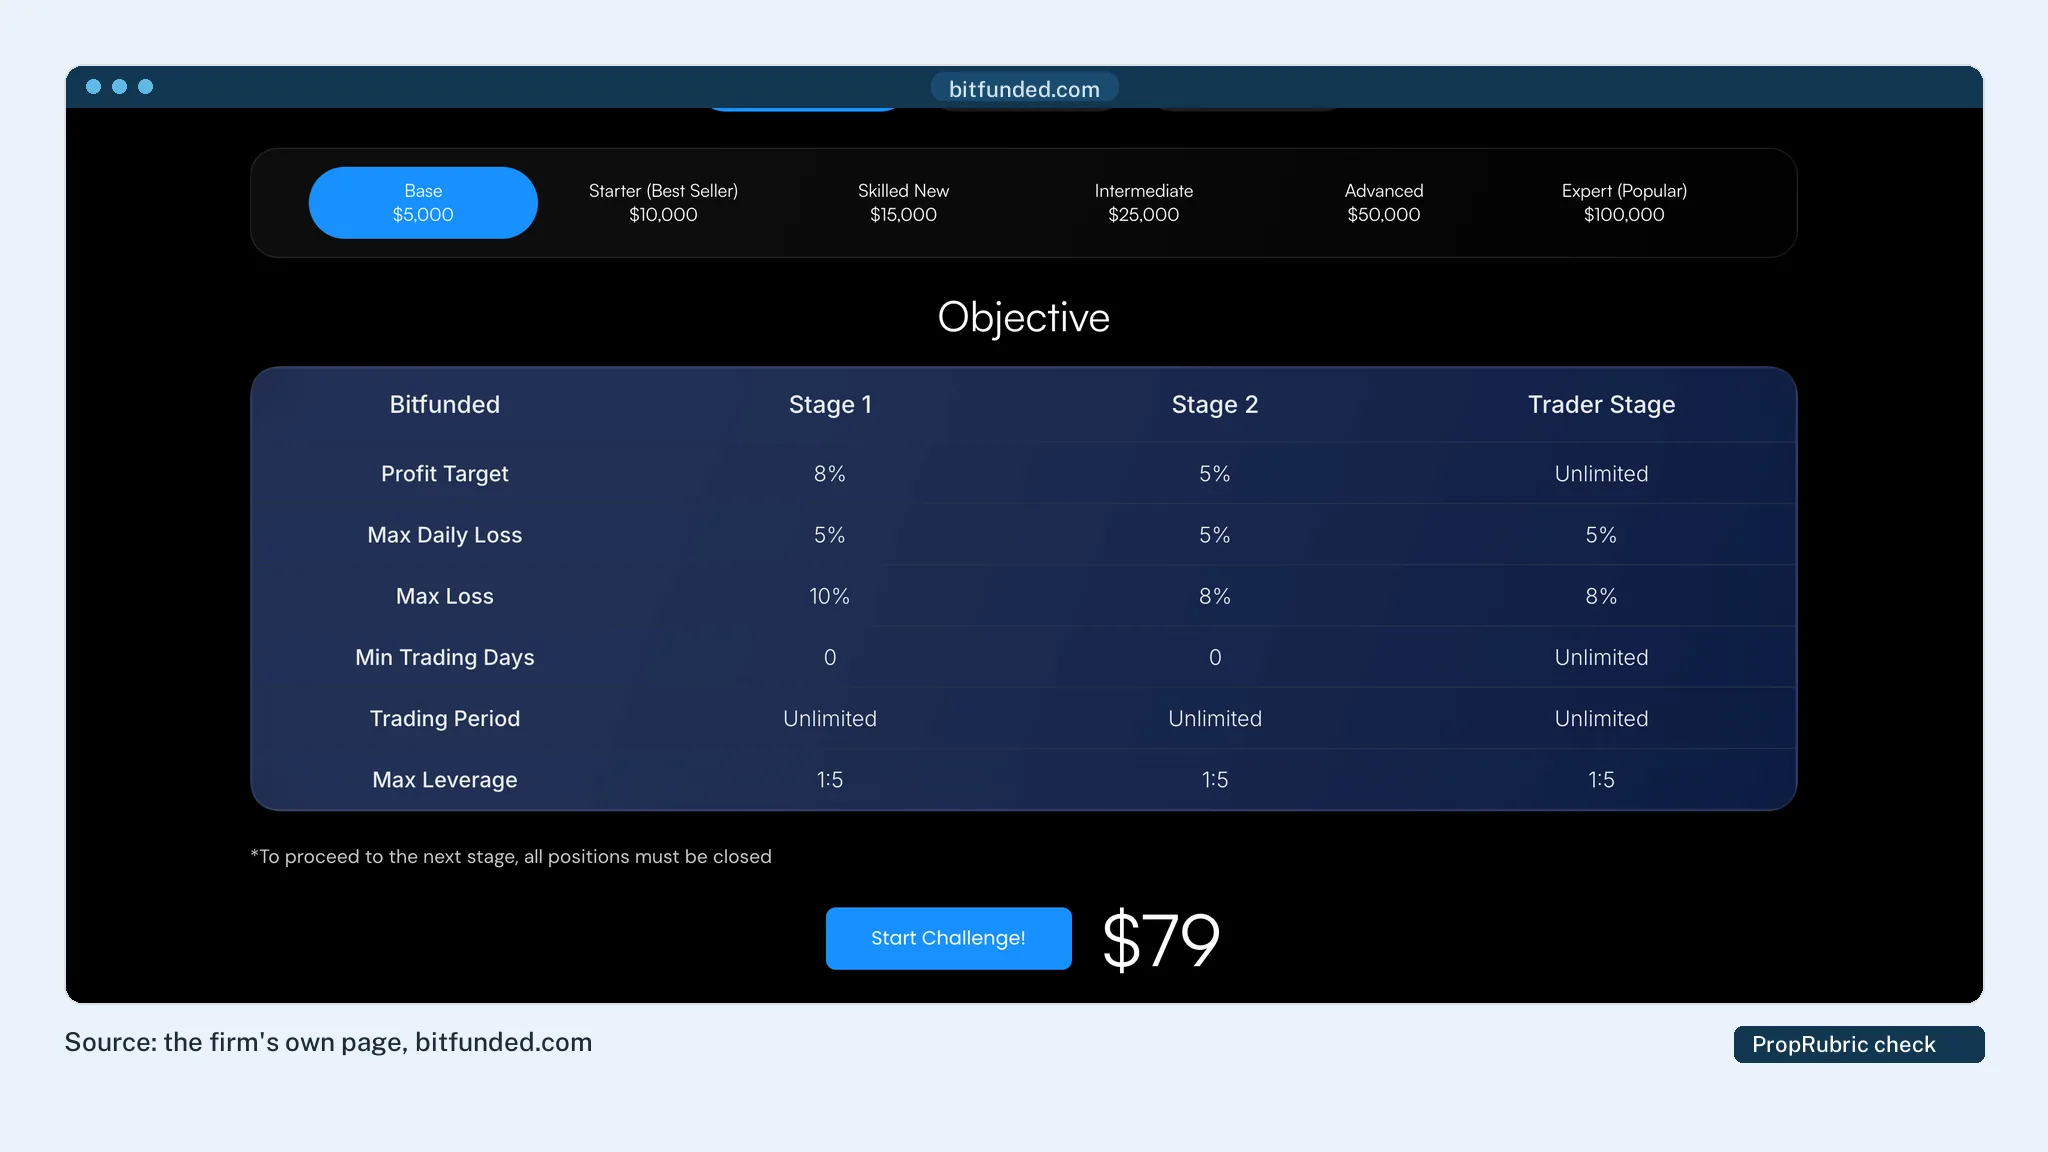This screenshot has width=2048, height=1152.
Task: Click the Stage 2 Profit Target value 5%
Action: (1215, 474)
